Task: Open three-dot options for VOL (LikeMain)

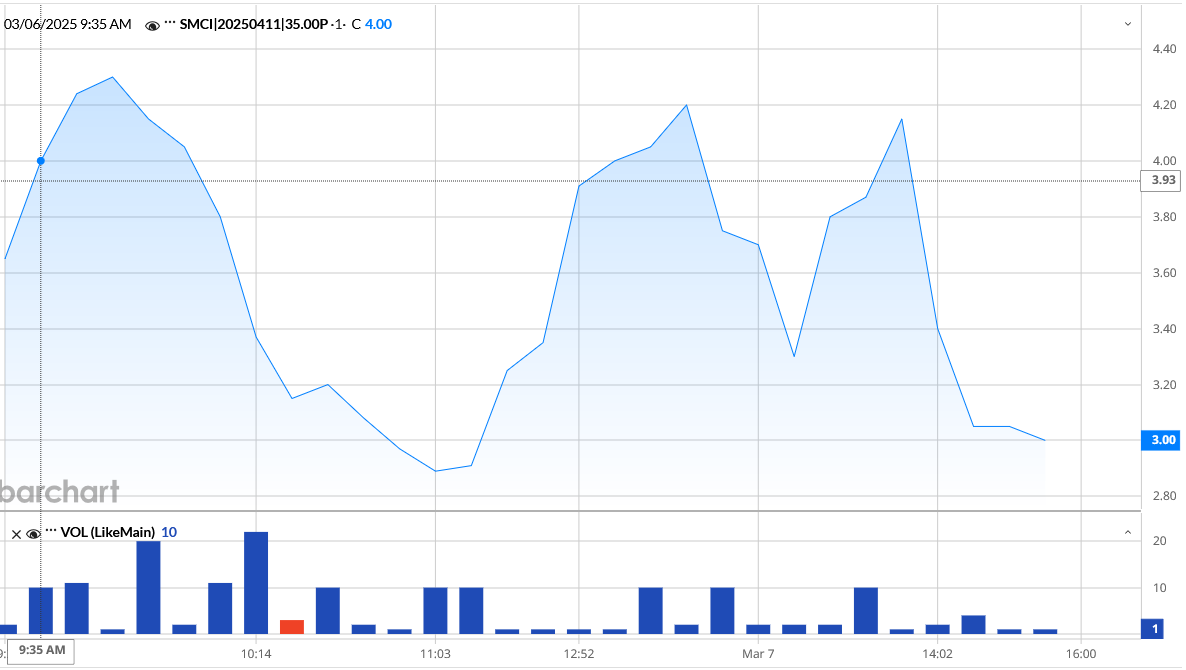Action: point(51,531)
